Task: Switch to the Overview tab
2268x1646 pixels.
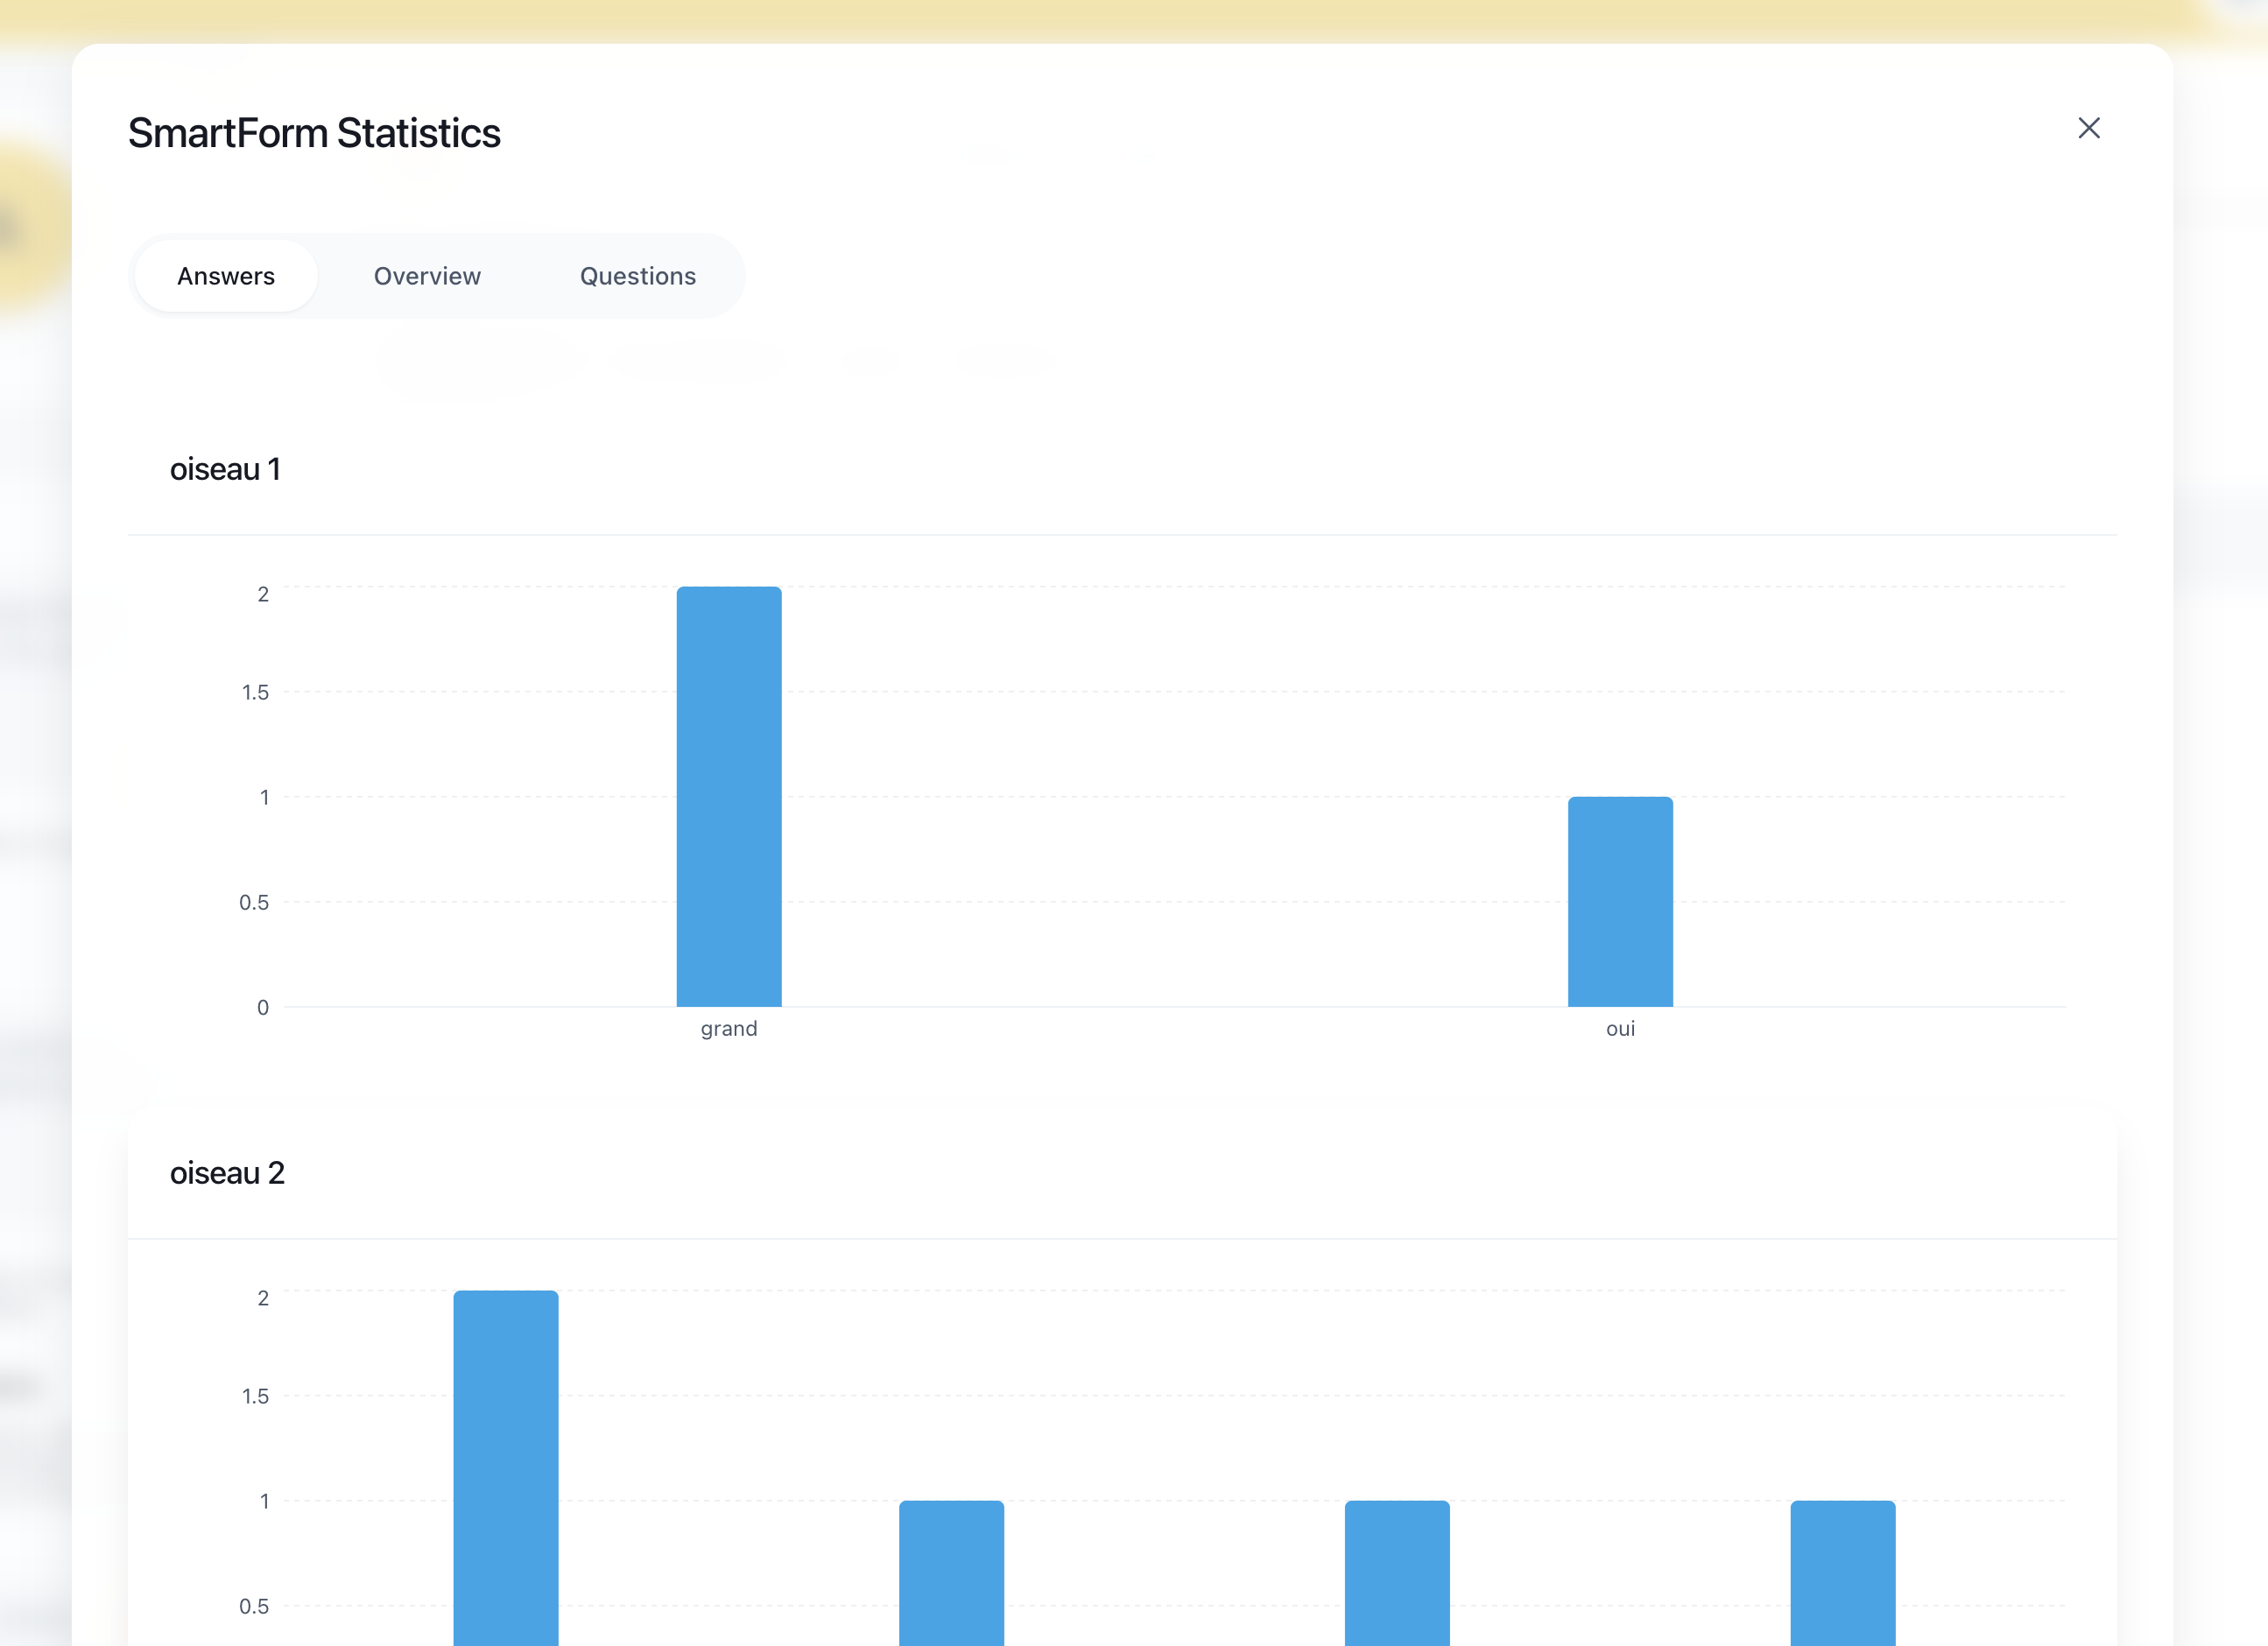Action: coord(427,276)
